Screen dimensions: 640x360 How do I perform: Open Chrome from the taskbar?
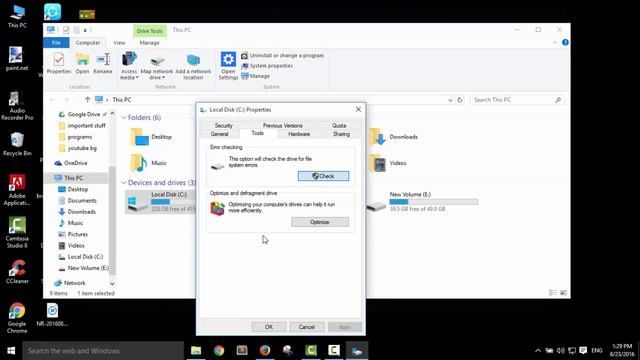[x=219, y=351]
